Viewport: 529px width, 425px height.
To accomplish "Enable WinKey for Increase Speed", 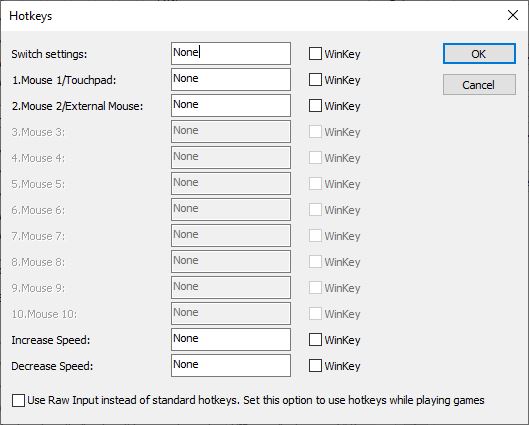I will pos(315,340).
